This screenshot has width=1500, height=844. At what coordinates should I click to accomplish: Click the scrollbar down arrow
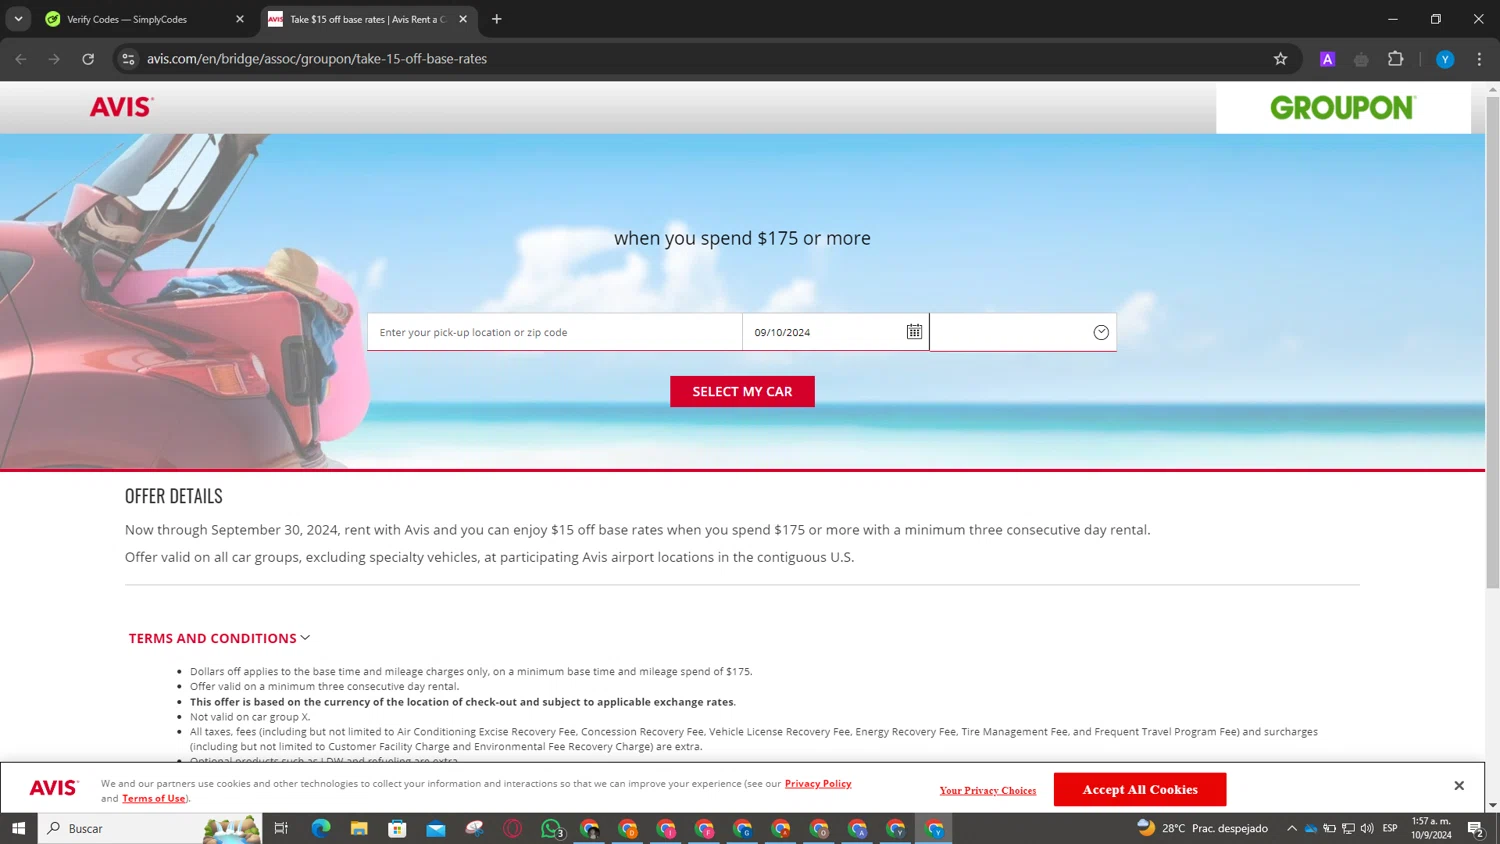[x=1493, y=805]
